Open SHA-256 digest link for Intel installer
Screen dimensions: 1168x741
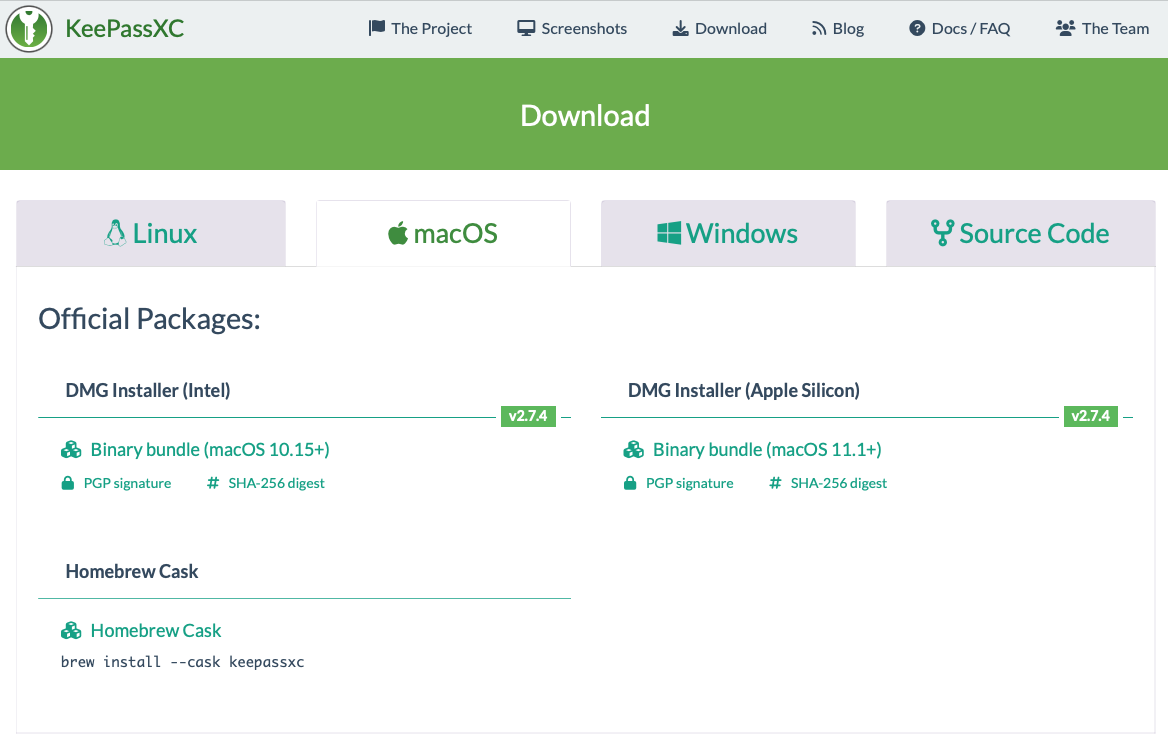click(x=276, y=484)
